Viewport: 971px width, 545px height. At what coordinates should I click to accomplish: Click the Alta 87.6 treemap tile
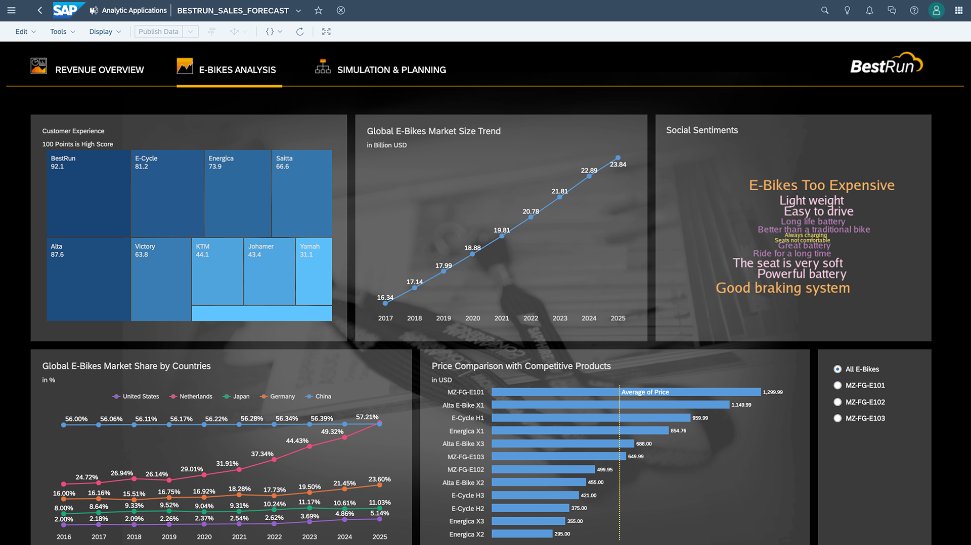point(88,279)
